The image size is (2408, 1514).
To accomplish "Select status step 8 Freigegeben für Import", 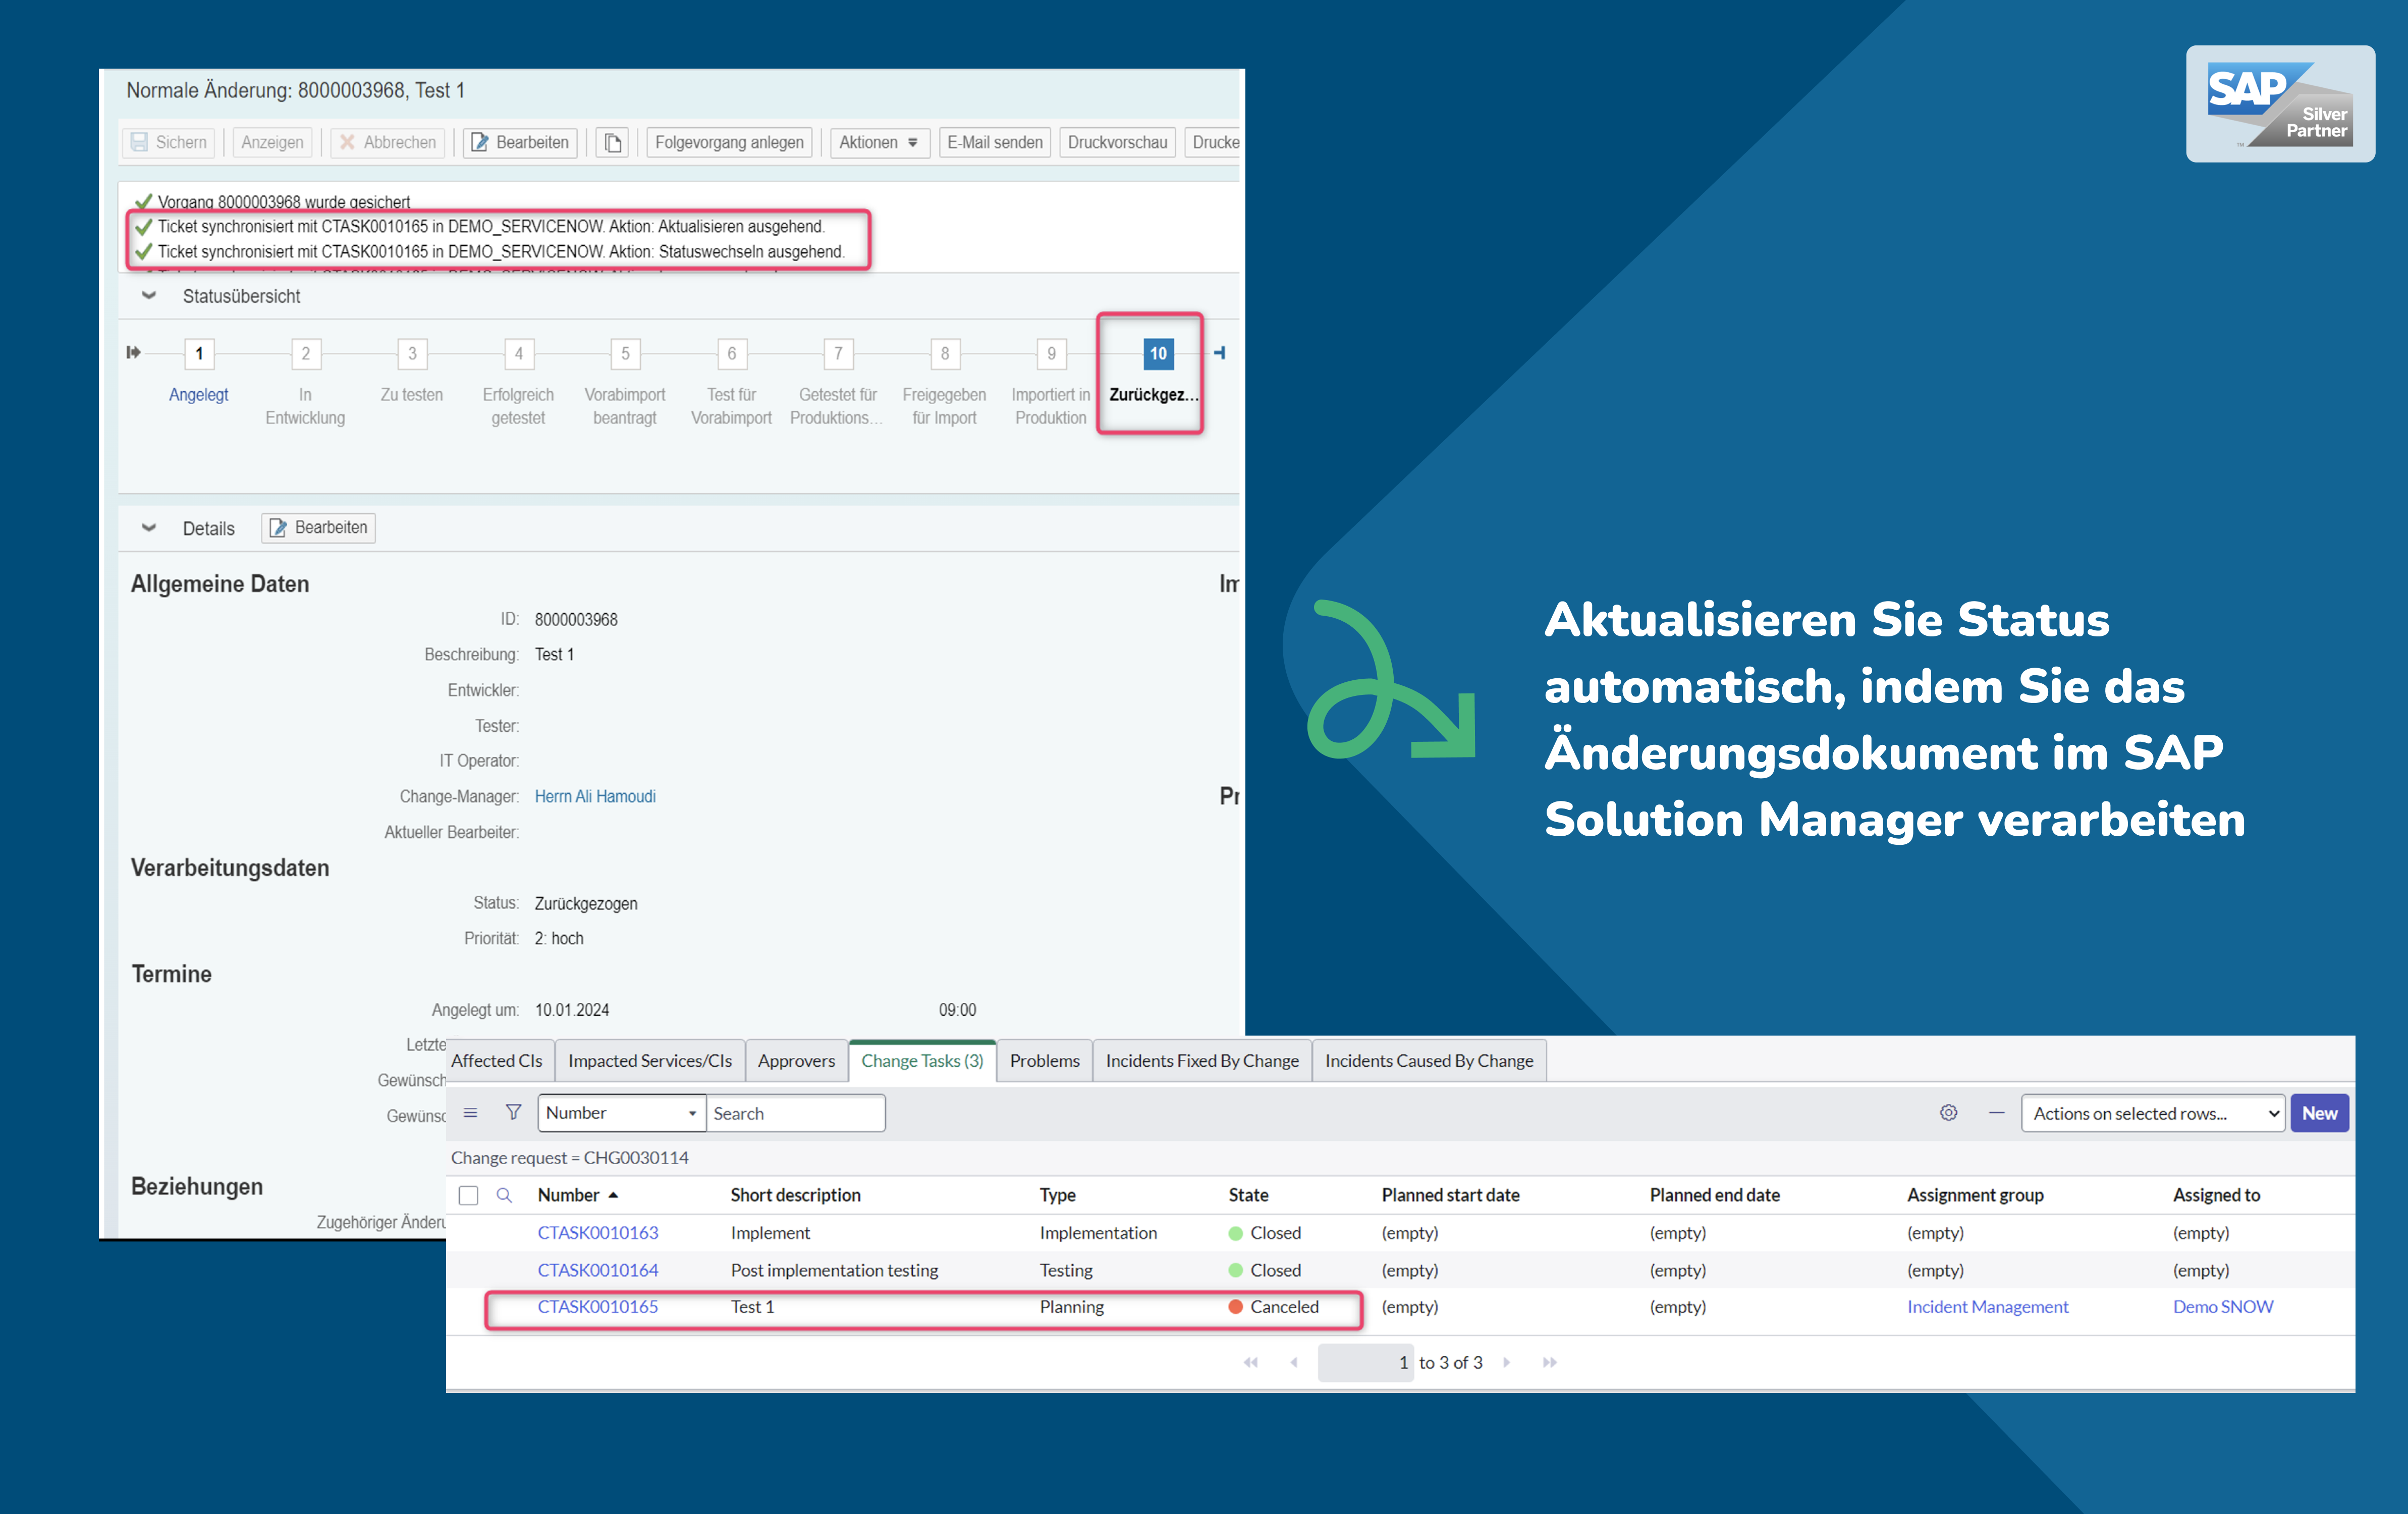I will (944, 353).
